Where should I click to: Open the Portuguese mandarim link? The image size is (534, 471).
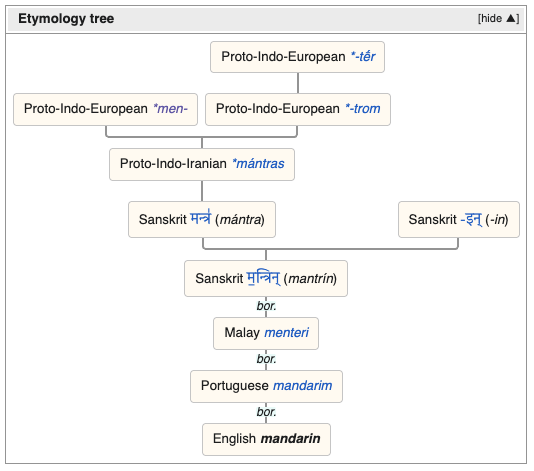302,386
